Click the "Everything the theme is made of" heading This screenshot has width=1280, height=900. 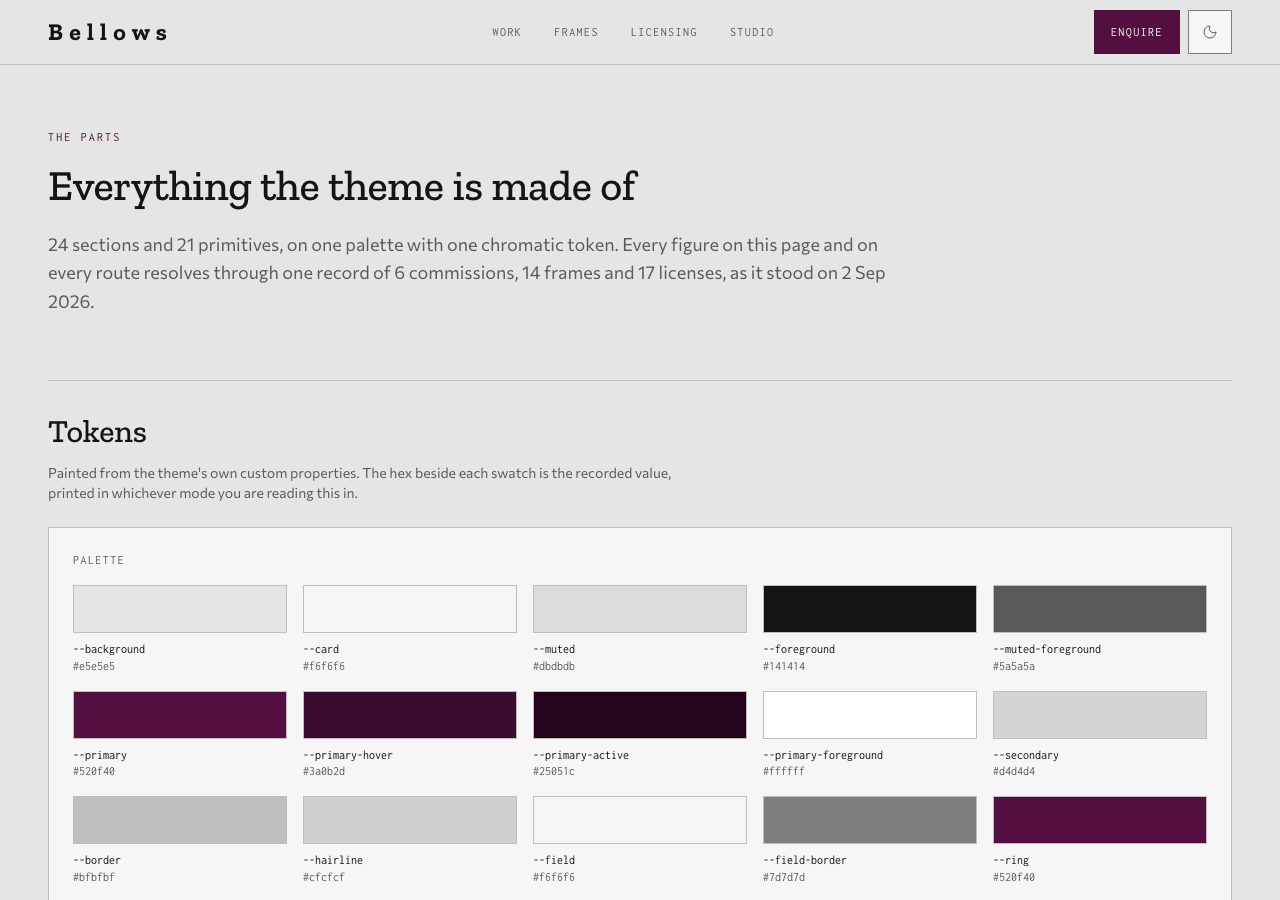tap(342, 187)
